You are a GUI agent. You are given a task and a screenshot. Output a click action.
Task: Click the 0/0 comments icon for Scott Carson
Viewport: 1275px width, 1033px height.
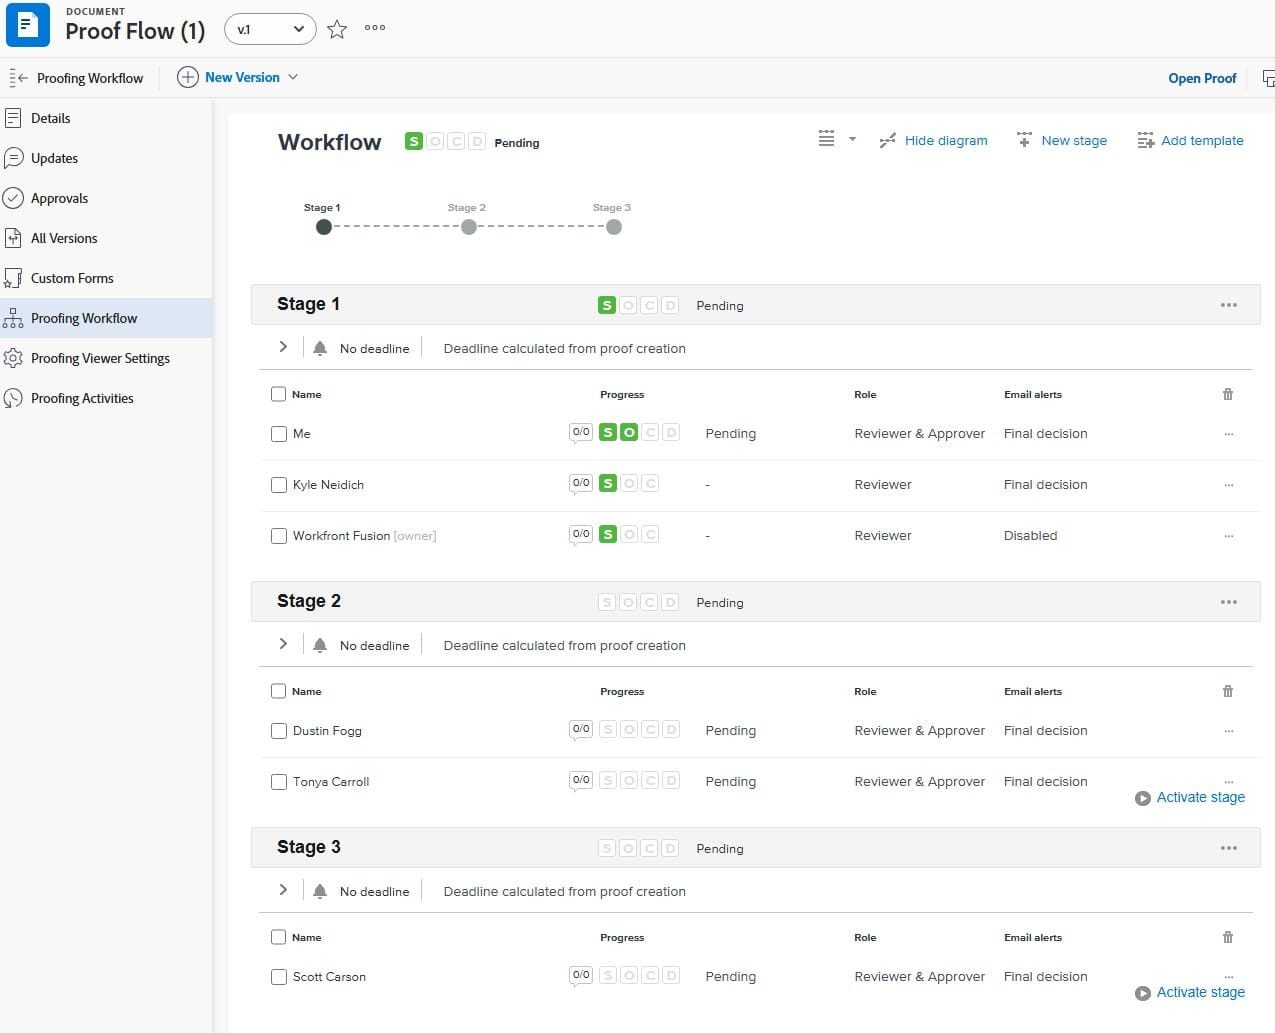581,976
